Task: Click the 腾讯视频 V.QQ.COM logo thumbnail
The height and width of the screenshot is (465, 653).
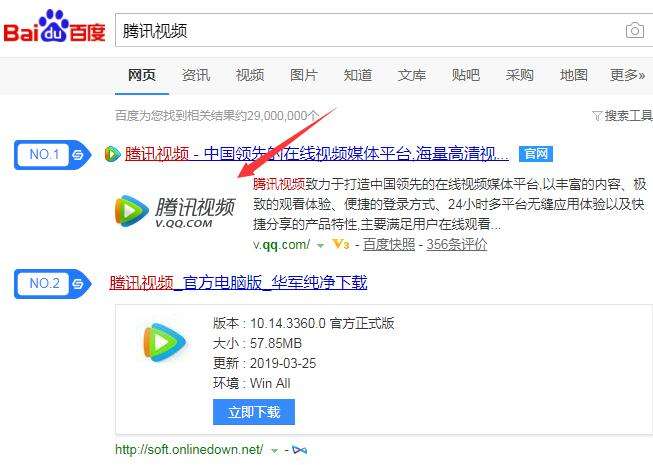Action: (175, 211)
